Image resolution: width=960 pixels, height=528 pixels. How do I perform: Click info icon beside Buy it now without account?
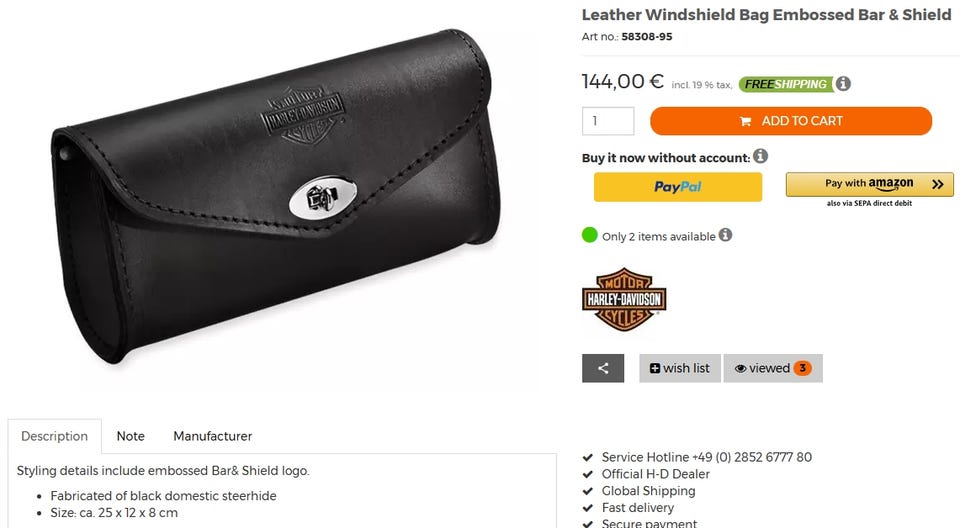pos(760,156)
